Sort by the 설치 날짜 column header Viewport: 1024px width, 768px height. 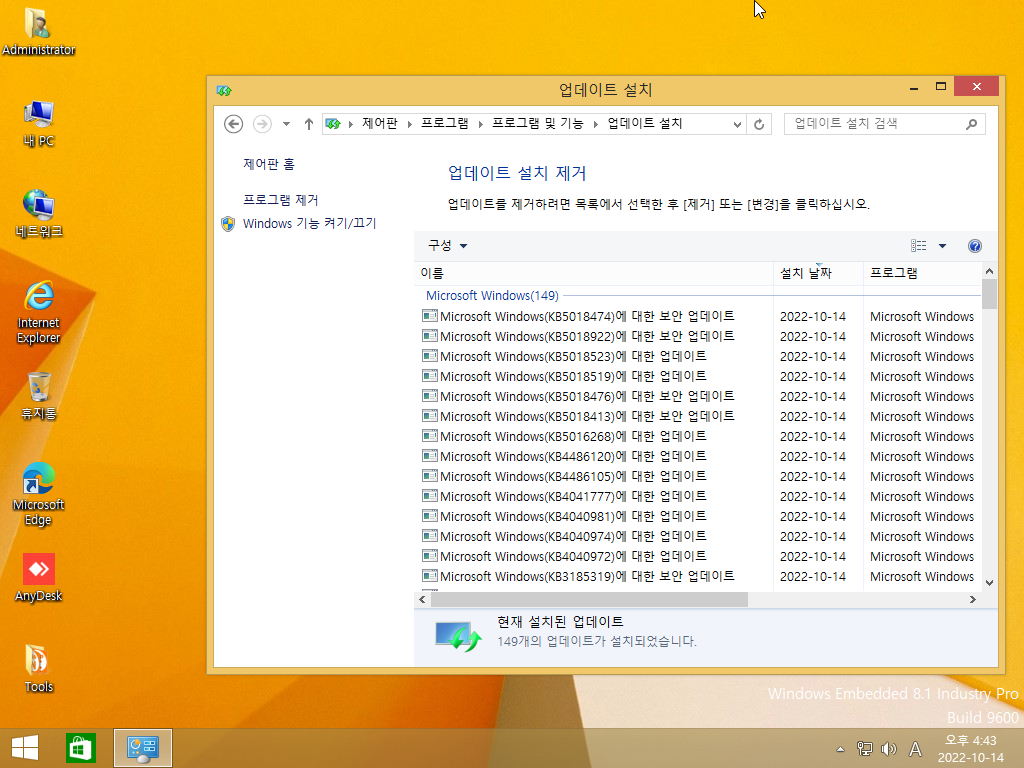818,273
